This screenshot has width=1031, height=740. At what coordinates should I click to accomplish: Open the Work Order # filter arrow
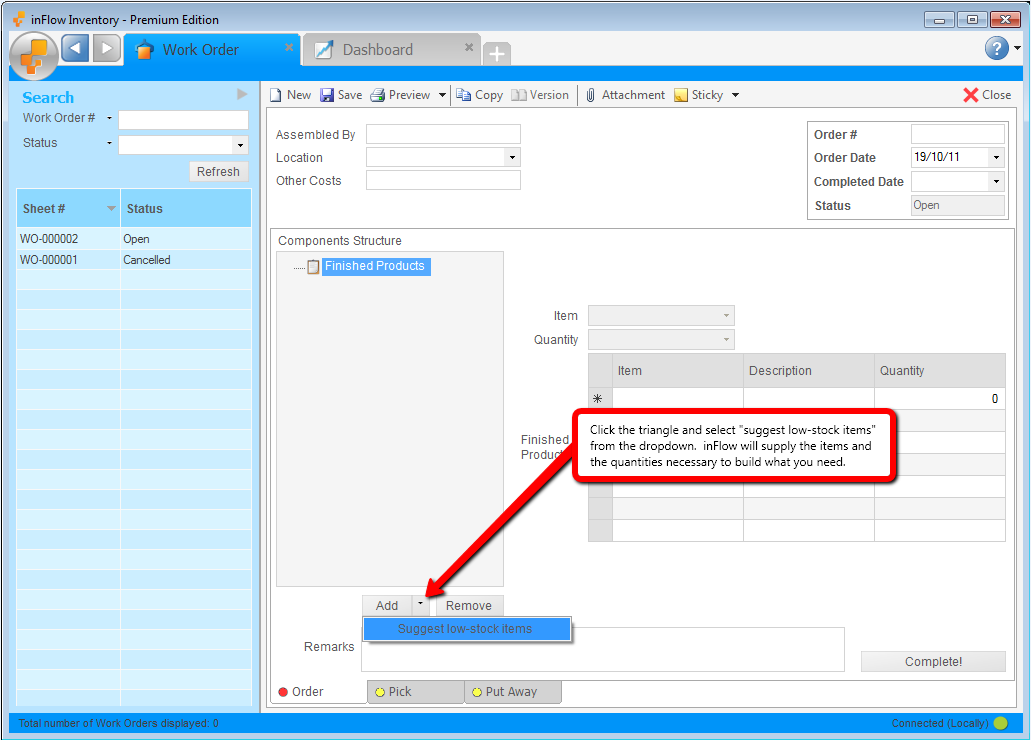click(109, 118)
